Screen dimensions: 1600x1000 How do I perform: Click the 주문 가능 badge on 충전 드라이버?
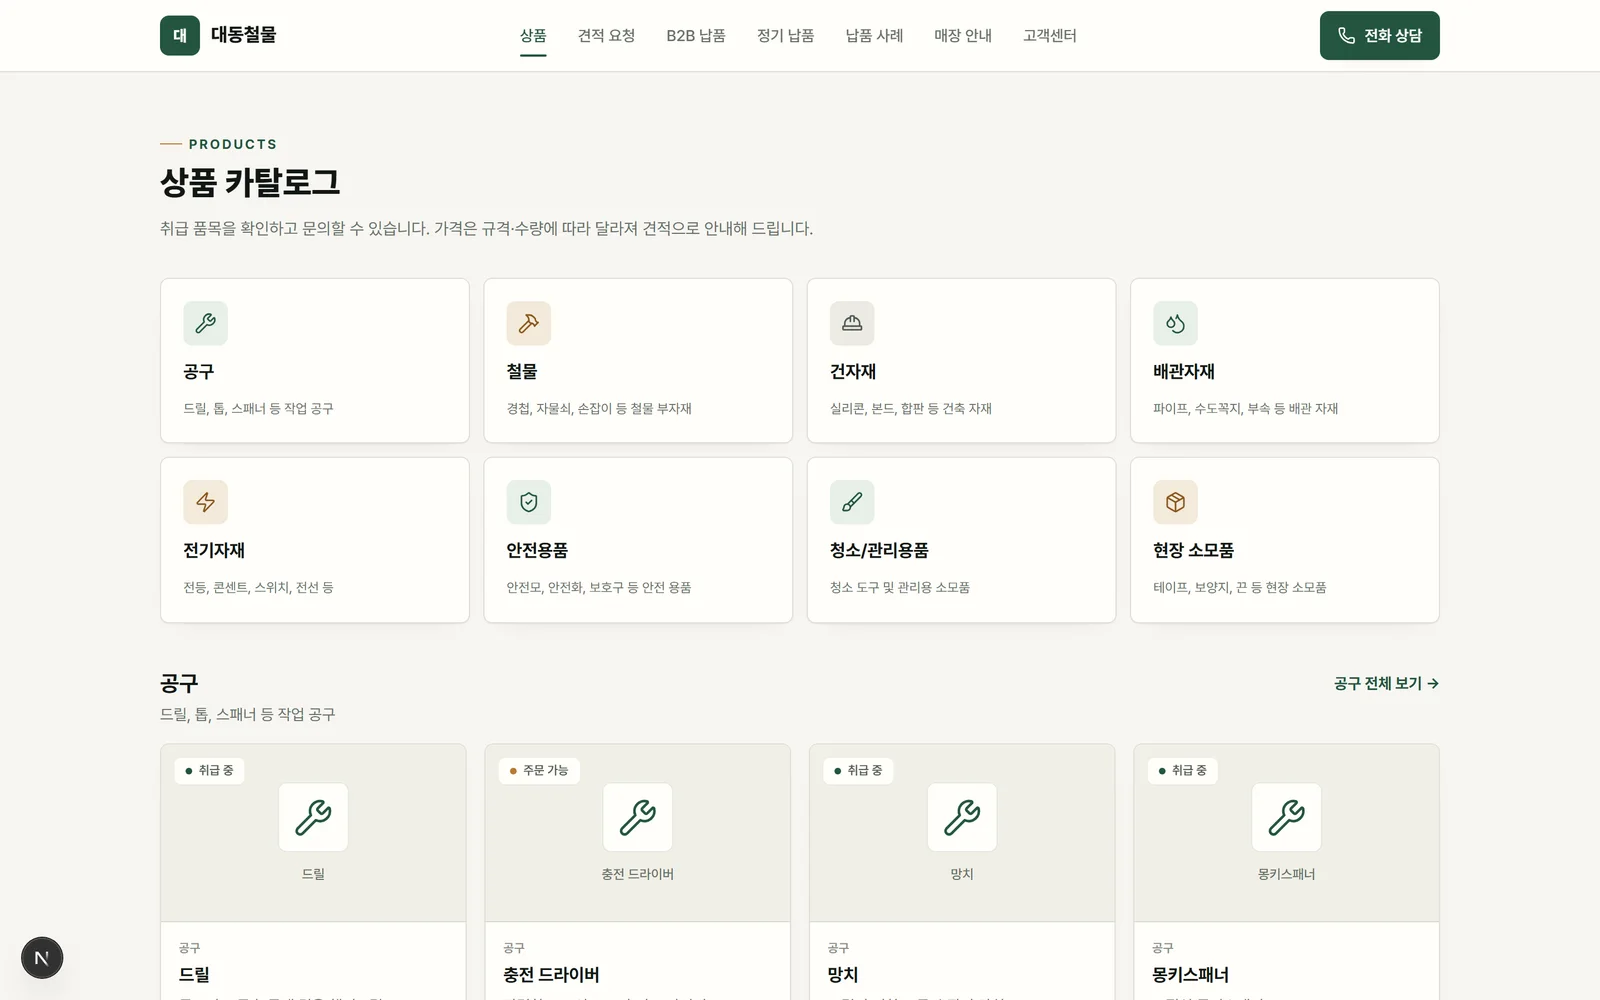pos(539,770)
